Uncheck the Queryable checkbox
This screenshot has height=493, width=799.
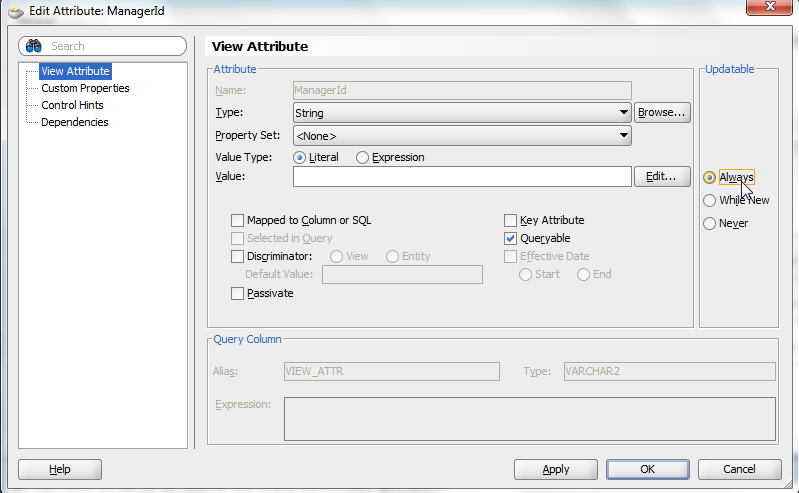(510, 238)
